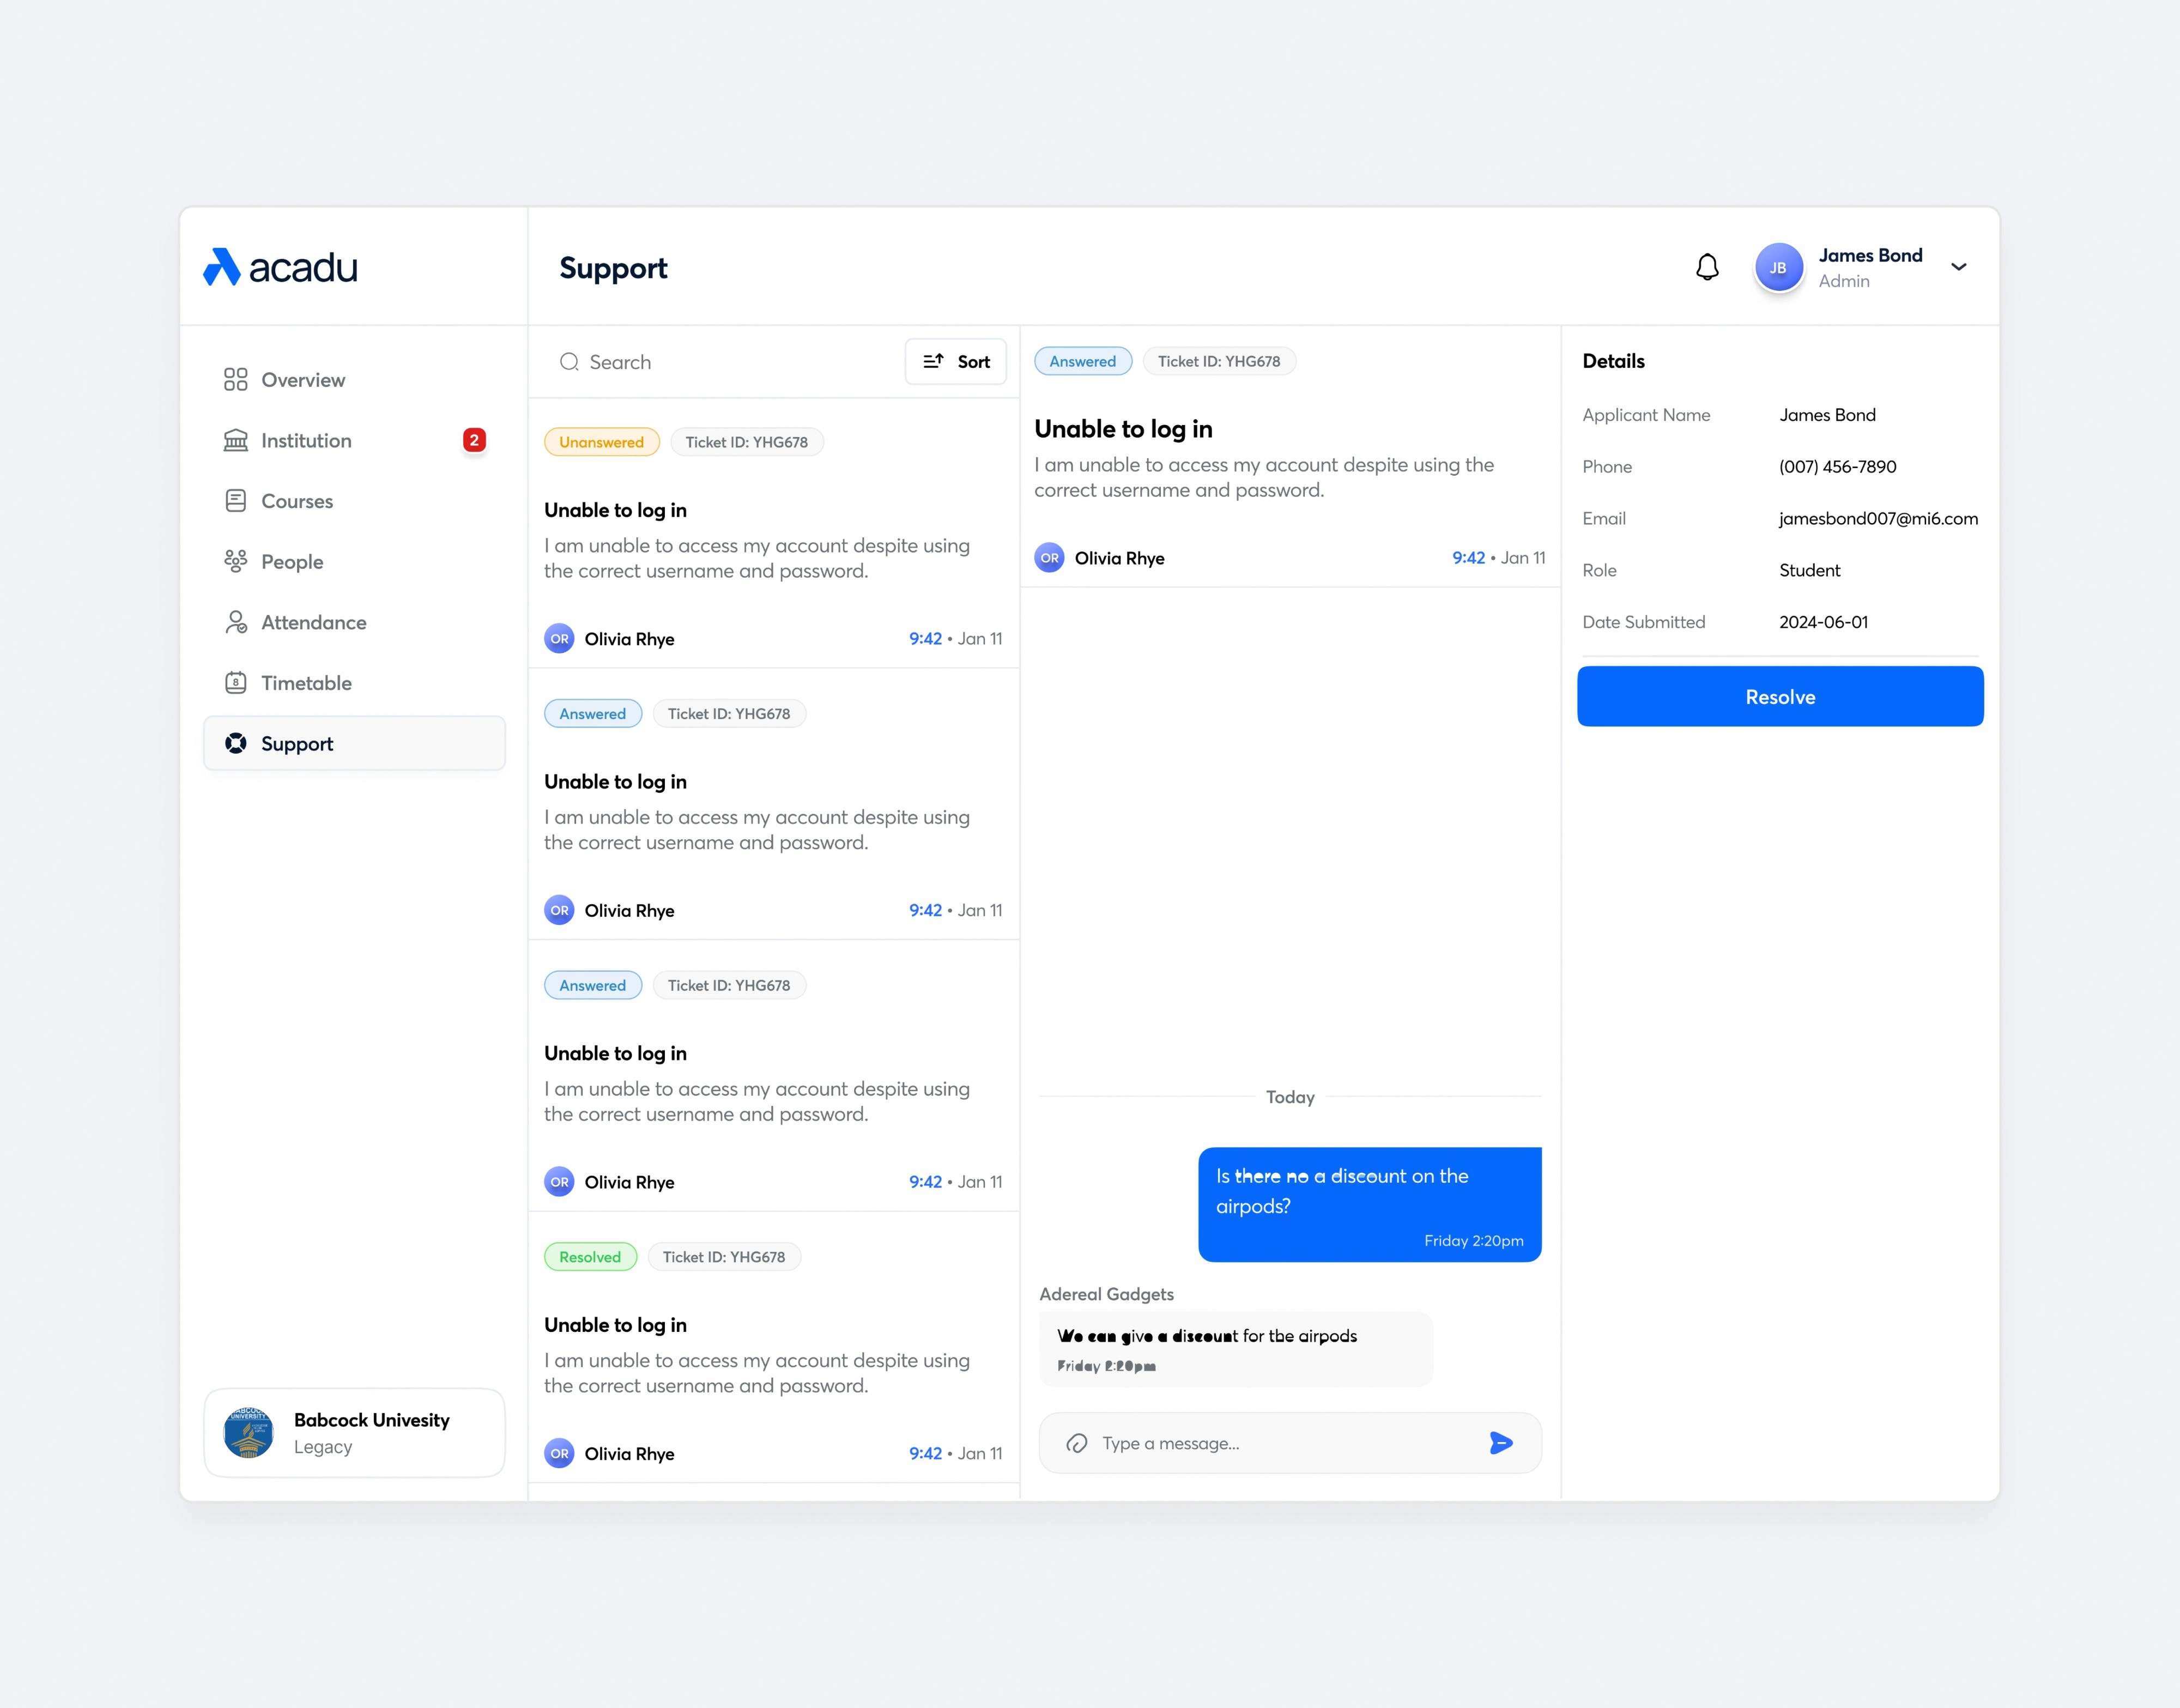This screenshot has width=2180, height=1708.
Task: Click the send message arrow button
Action: click(x=1502, y=1441)
